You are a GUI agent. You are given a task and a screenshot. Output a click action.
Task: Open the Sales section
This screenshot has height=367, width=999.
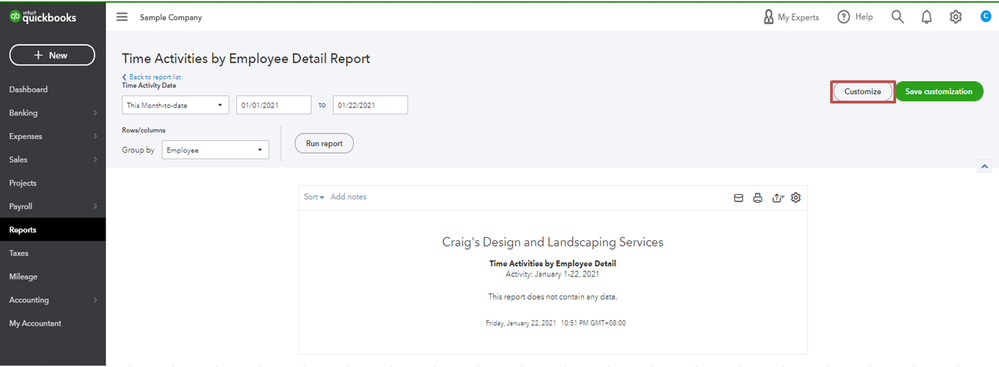click(18, 160)
